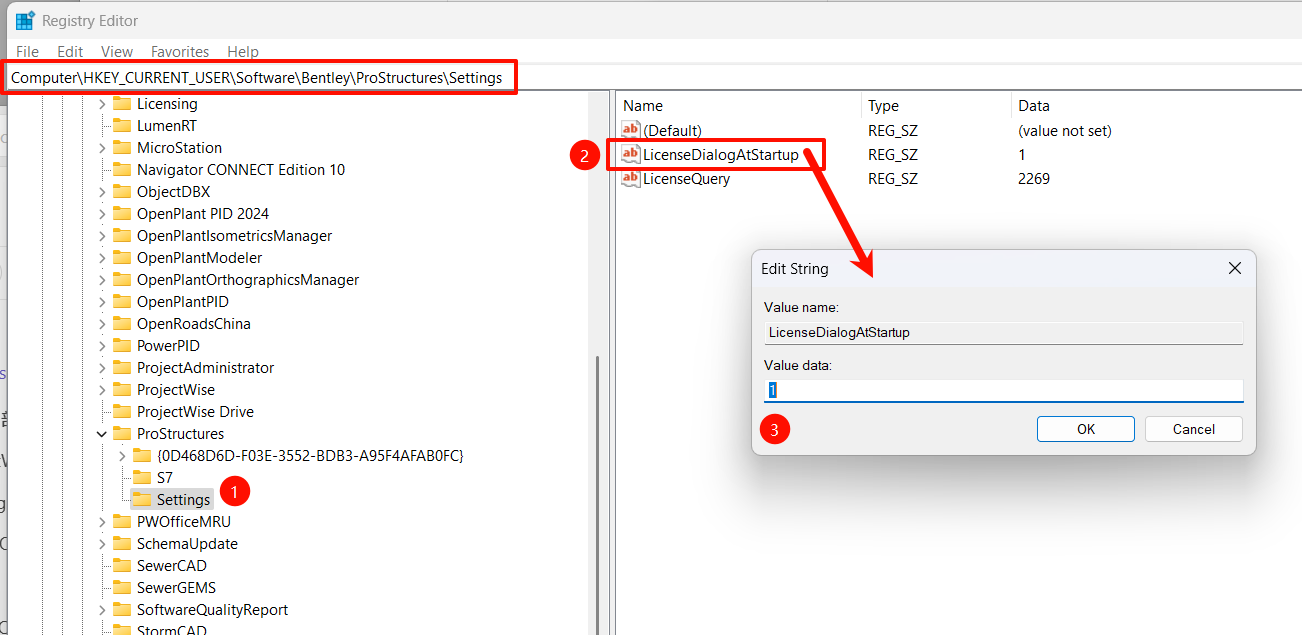Expand the OpenPlantPID key
1302x635 pixels.
(102, 302)
